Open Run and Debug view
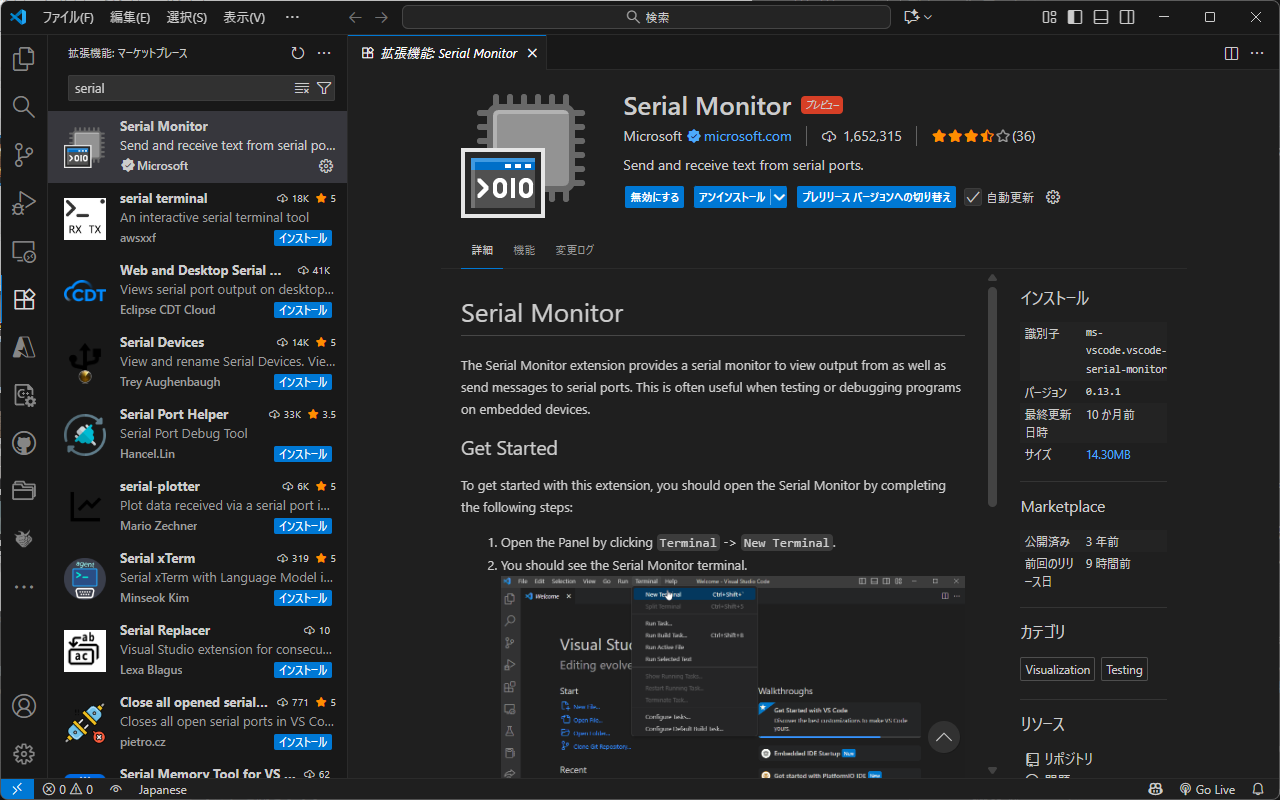The height and width of the screenshot is (800, 1280). pyautogui.click(x=24, y=203)
